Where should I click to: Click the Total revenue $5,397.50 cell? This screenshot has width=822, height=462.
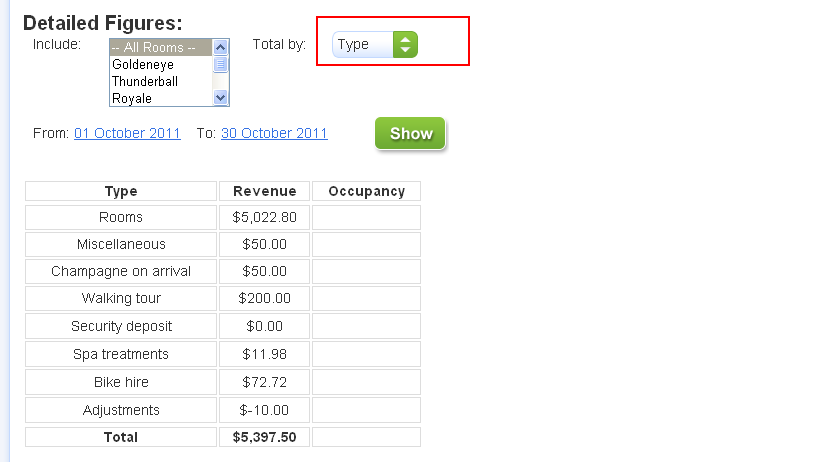click(x=265, y=437)
